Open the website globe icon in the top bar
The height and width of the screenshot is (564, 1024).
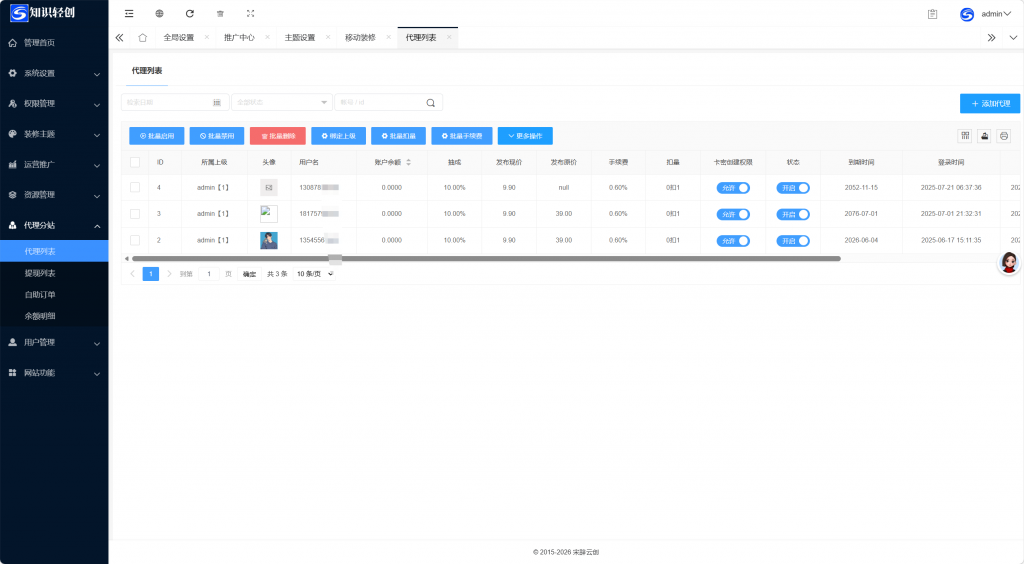159,14
